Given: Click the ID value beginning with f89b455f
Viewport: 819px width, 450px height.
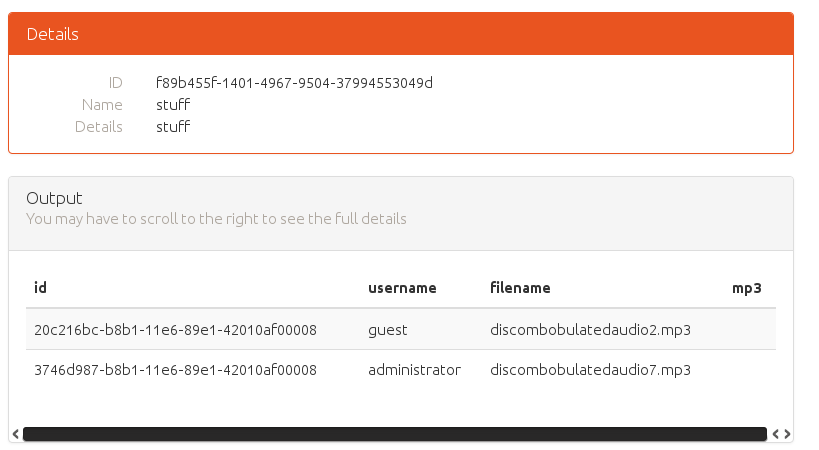Looking at the screenshot, I should [x=294, y=82].
